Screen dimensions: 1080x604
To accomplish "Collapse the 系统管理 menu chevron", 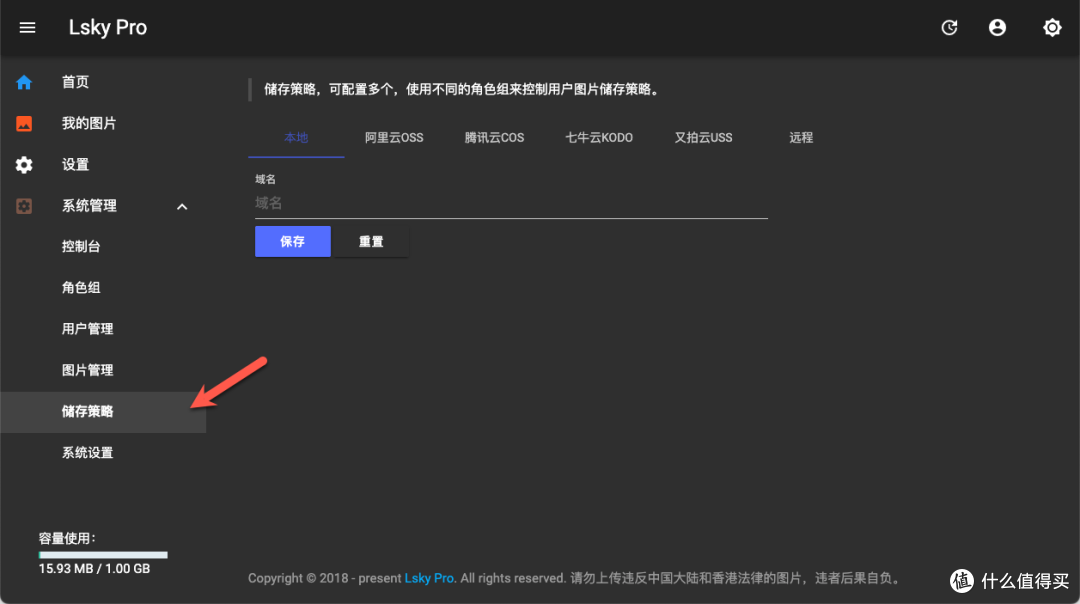I will (x=182, y=207).
